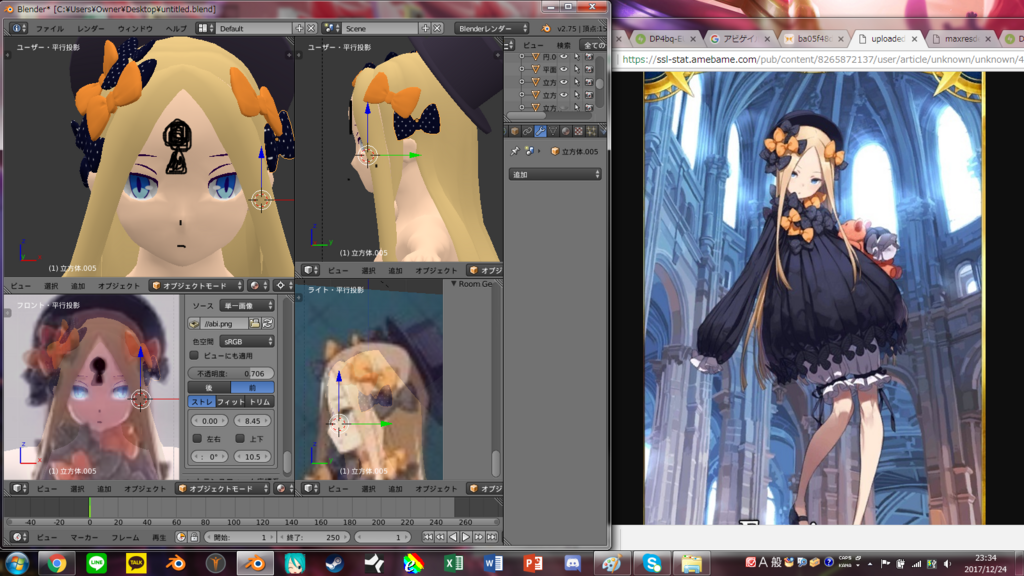Open the Material (sphere) properties tab

(566, 131)
